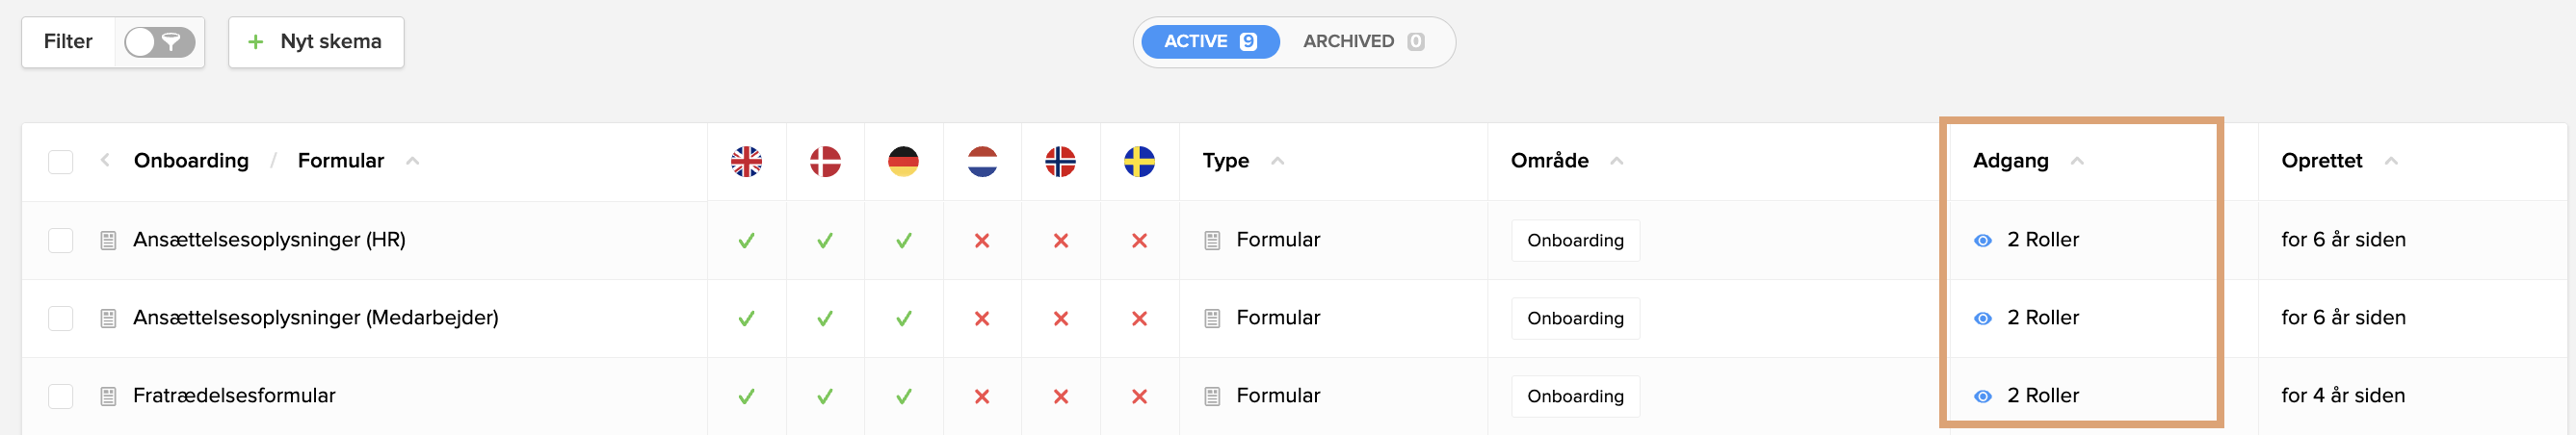Toggle the Filter switch

160,42
